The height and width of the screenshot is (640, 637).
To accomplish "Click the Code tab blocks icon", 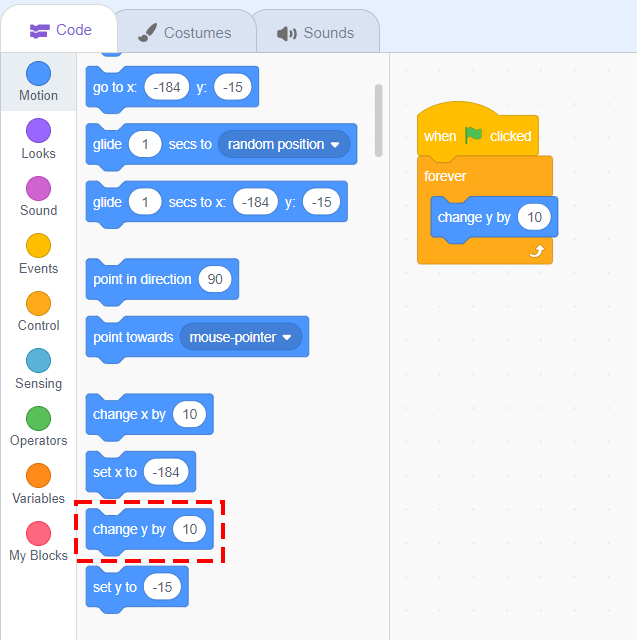I will (40, 31).
